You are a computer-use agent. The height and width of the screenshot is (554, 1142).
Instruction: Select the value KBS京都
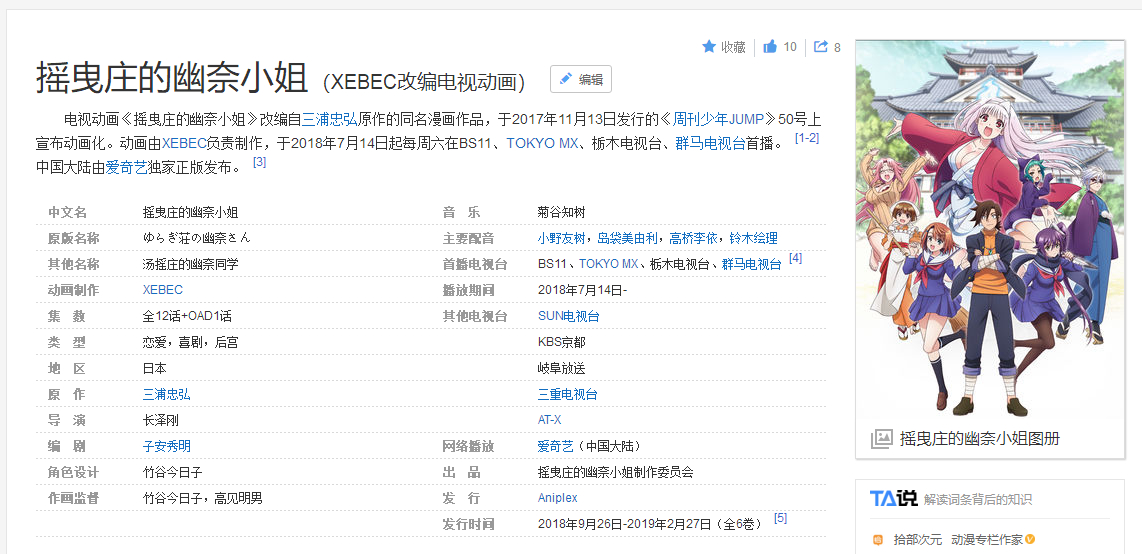click(x=562, y=342)
